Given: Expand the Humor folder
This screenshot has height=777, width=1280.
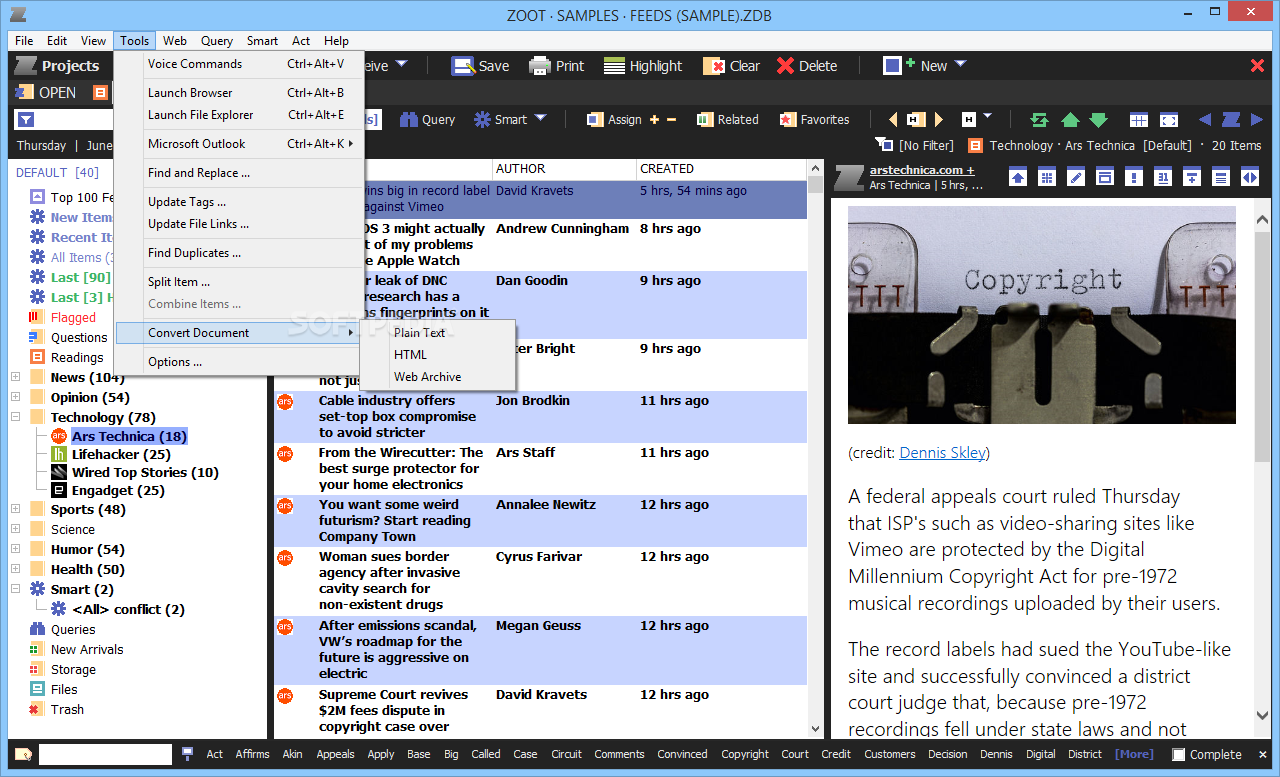Looking at the screenshot, I should (15, 549).
